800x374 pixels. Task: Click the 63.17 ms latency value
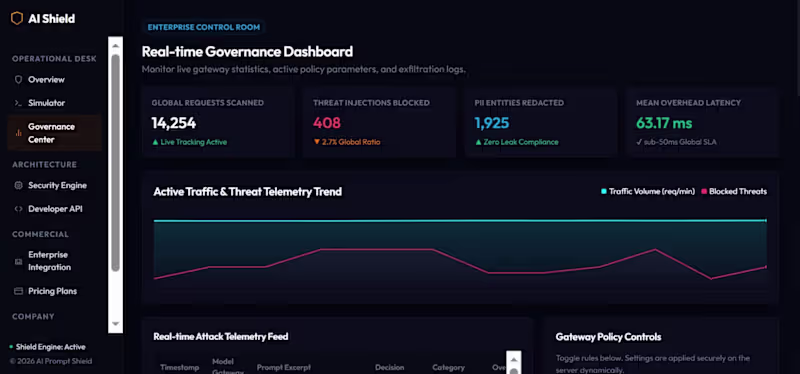664,123
